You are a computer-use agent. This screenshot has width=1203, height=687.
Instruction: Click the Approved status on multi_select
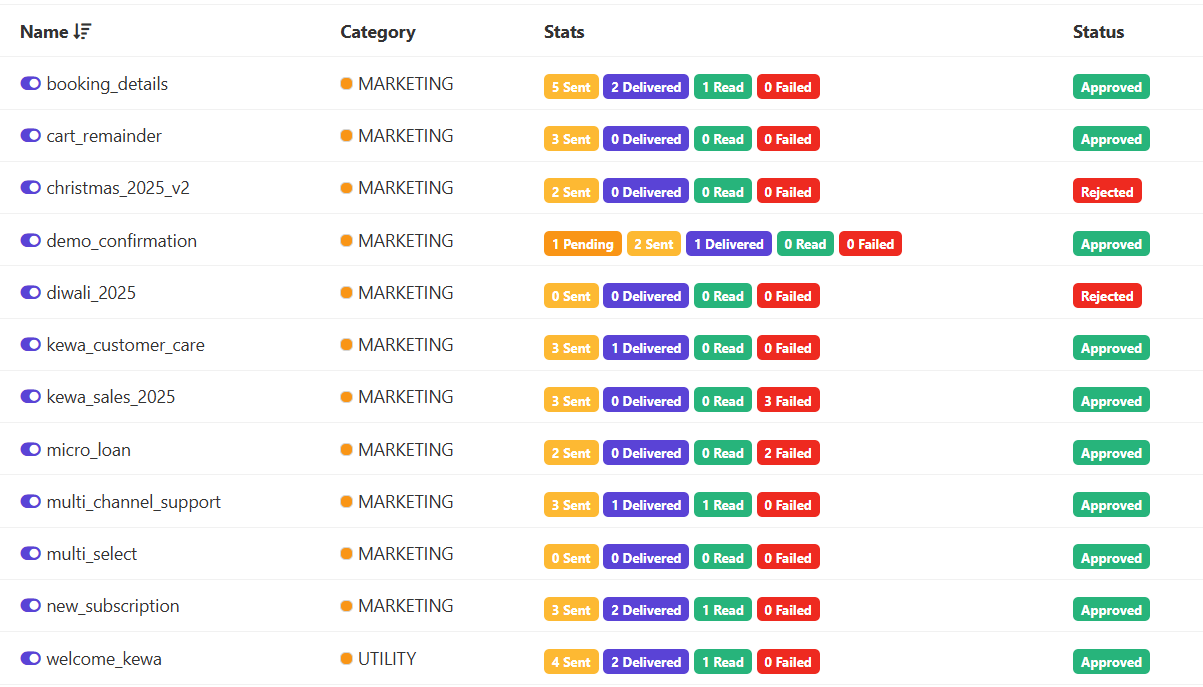tap(1111, 558)
